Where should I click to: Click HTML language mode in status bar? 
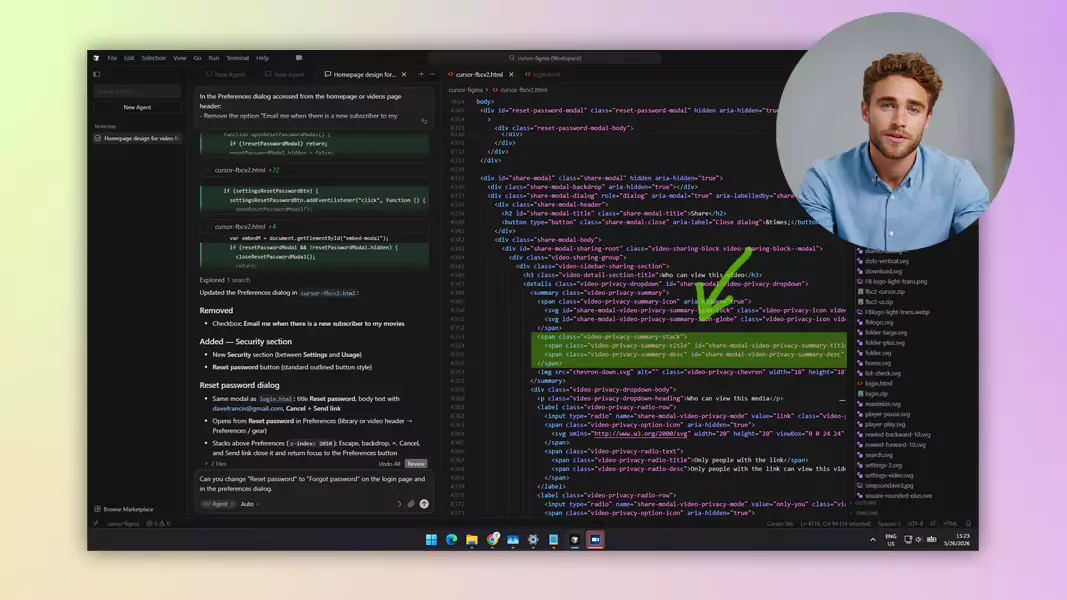point(950,524)
